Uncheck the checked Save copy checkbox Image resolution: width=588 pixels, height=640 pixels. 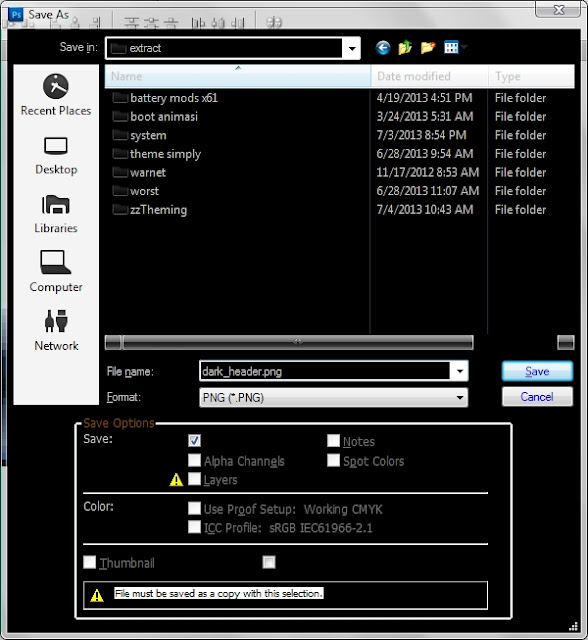click(194, 440)
